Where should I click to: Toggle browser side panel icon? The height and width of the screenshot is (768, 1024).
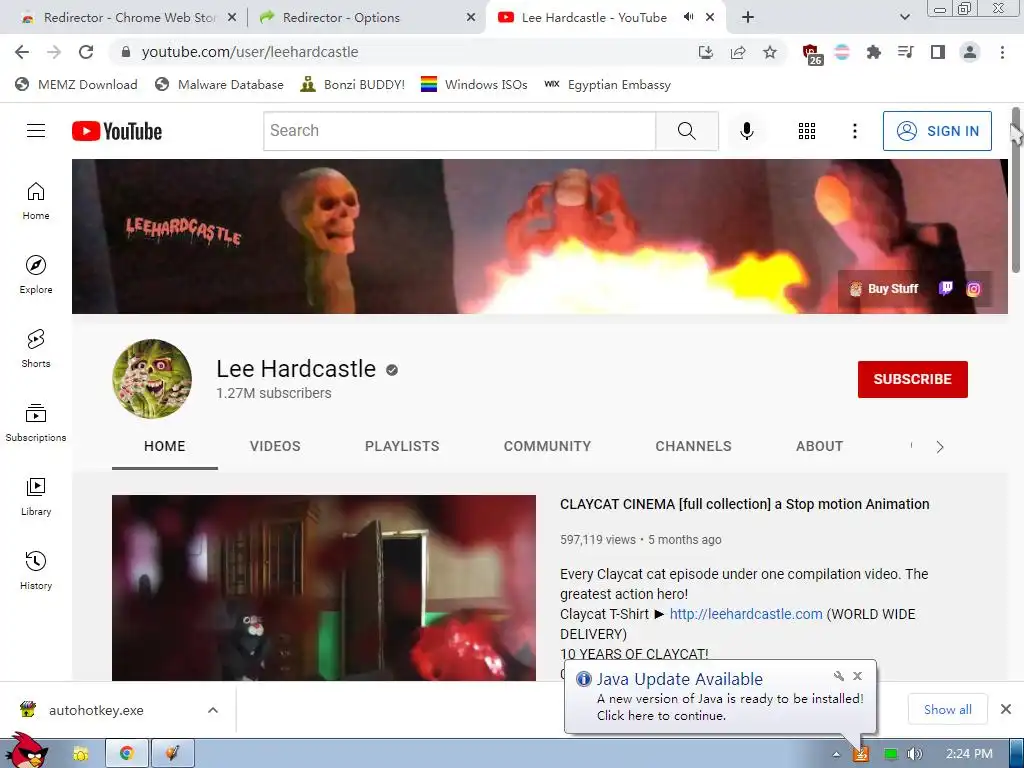(938, 52)
